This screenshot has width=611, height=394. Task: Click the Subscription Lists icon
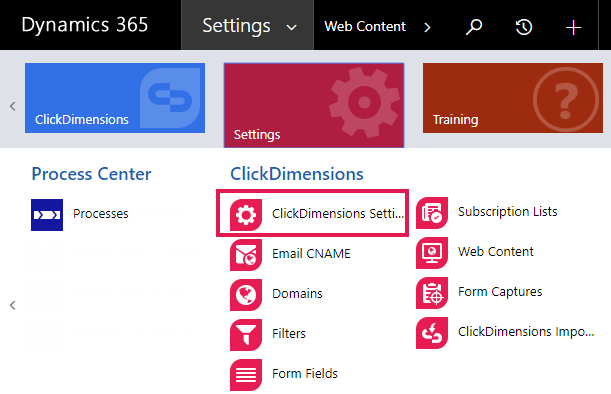click(x=432, y=213)
